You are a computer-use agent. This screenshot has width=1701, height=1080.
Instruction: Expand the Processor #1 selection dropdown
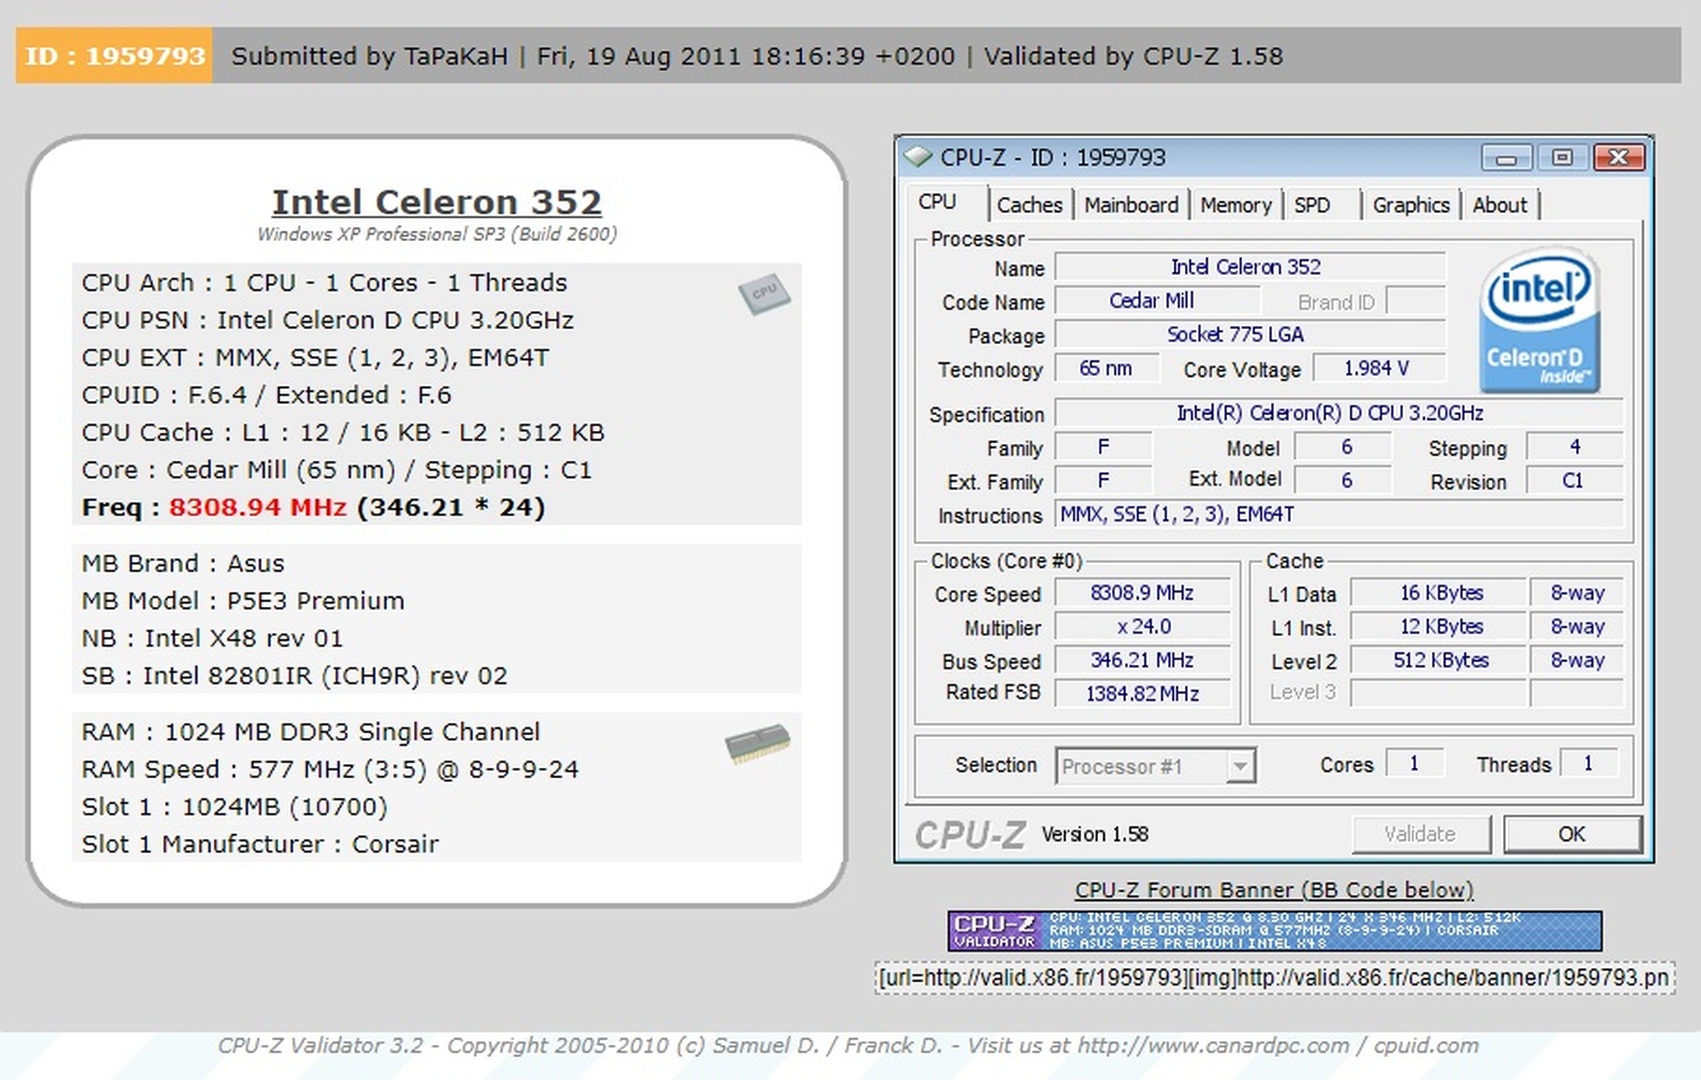click(1239, 767)
